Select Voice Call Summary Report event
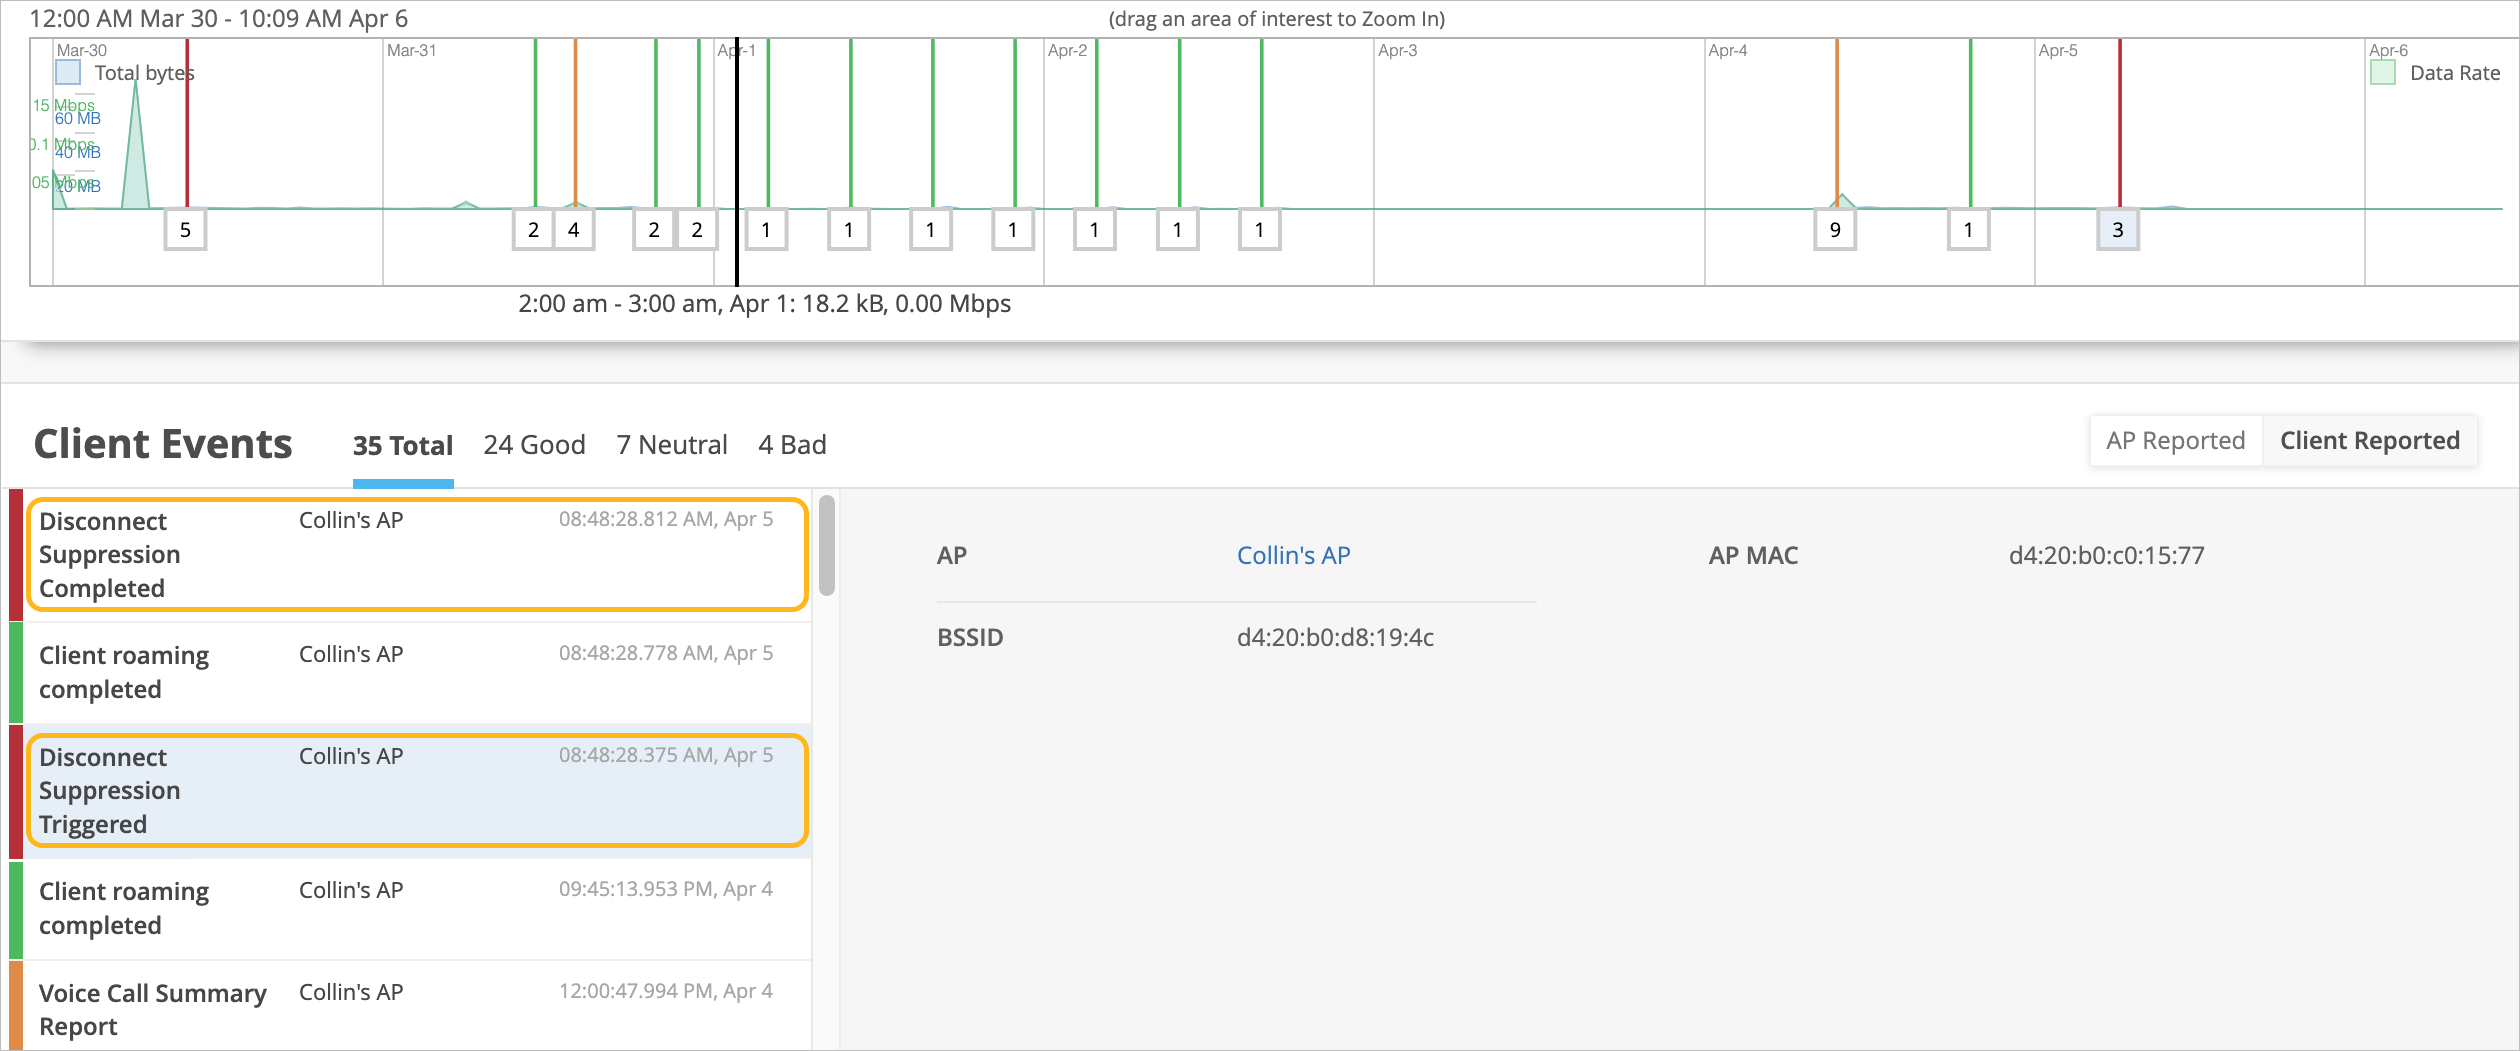Viewport: 2520px width, 1051px height. click(x=416, y=1008)
